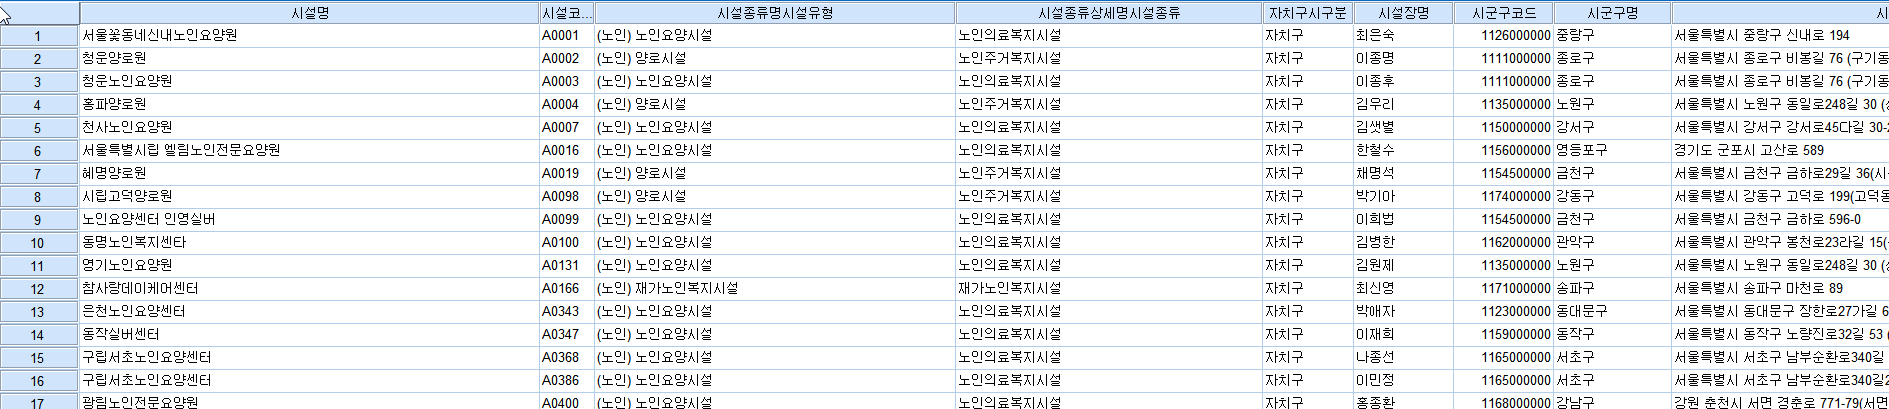Click address 서울특별시 중랑구 신내로 194
Viewport: 1889px width, 409px height.
(1780, 35)
